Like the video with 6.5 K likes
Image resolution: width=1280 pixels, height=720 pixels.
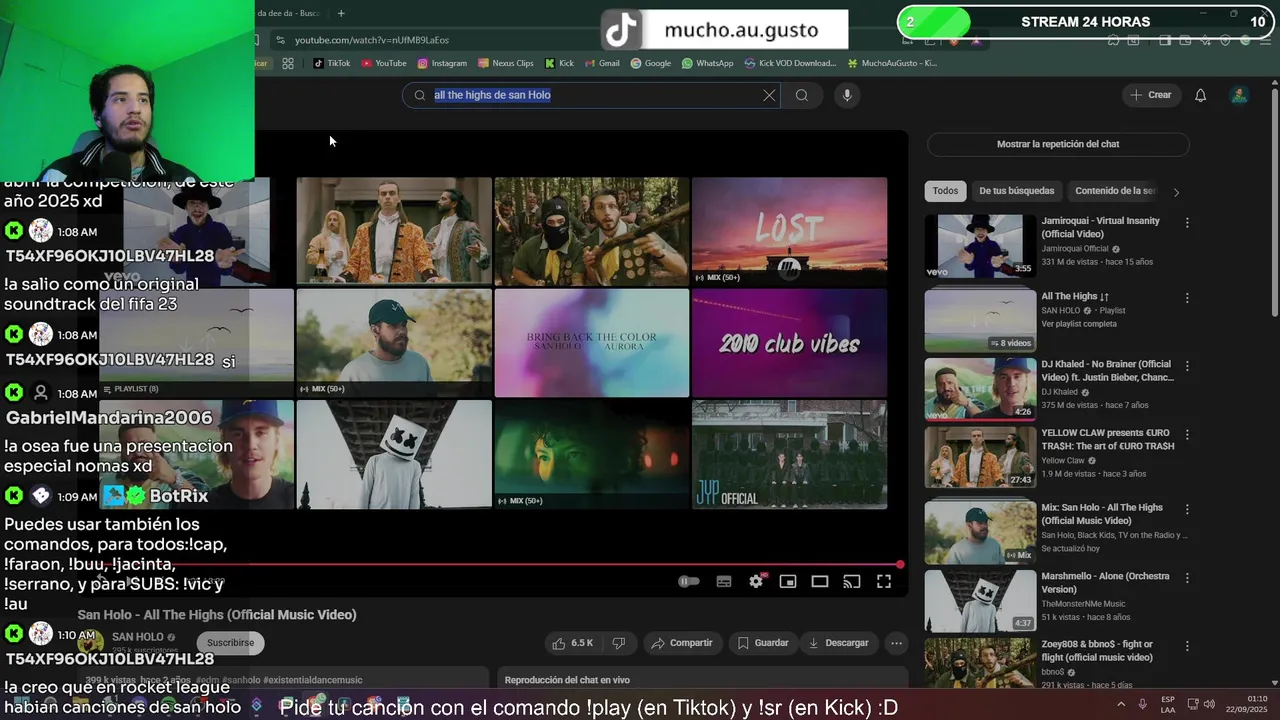click(x=572, y=643)
